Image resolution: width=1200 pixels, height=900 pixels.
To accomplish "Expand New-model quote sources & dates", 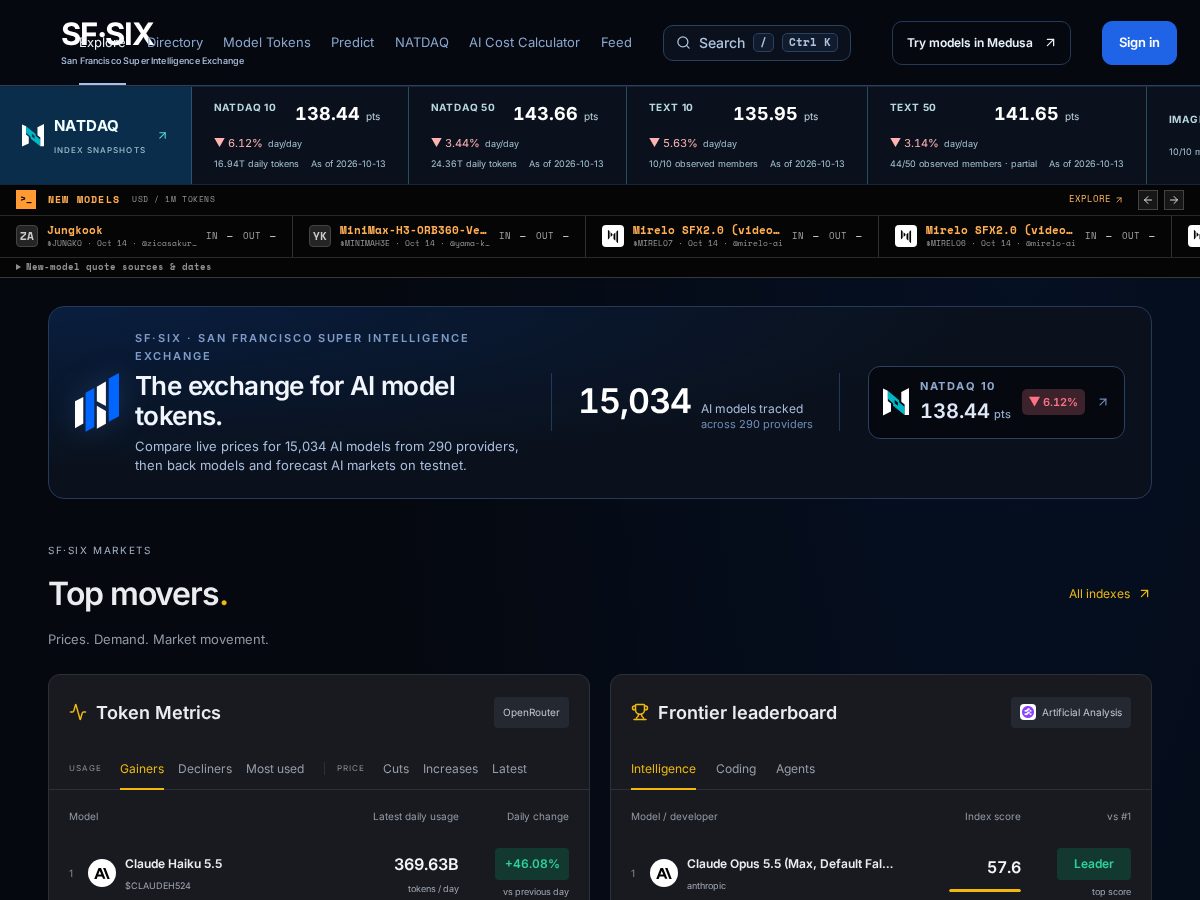I will click(114, 267).
